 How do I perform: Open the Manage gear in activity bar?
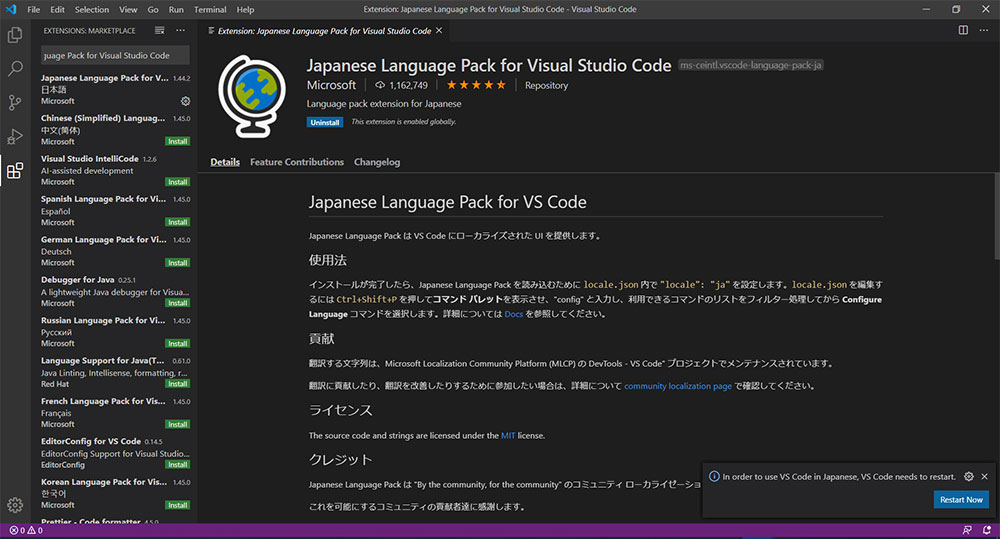pos(15,505)
